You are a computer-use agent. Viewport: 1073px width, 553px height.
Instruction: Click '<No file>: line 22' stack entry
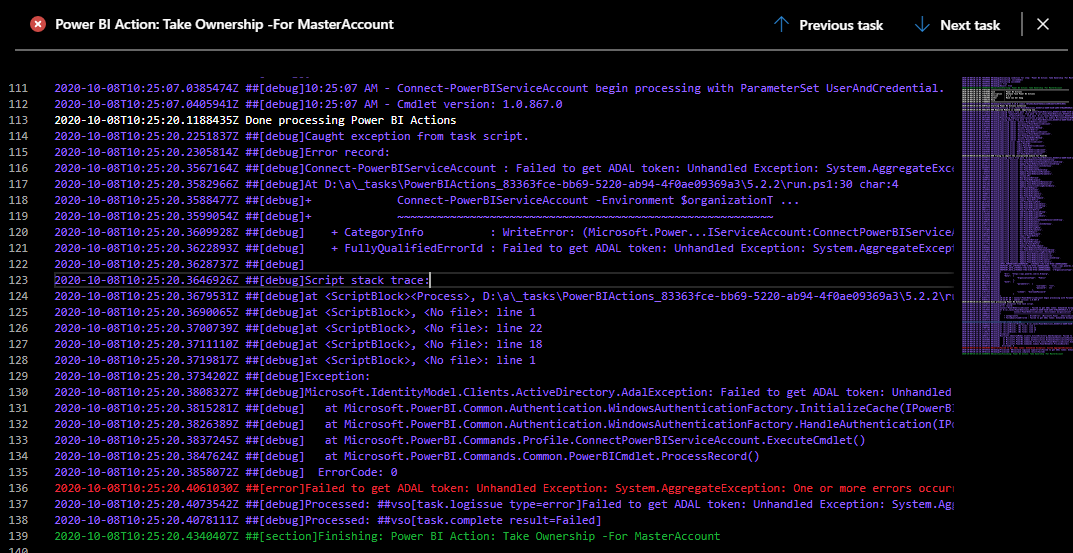(298, 328)
